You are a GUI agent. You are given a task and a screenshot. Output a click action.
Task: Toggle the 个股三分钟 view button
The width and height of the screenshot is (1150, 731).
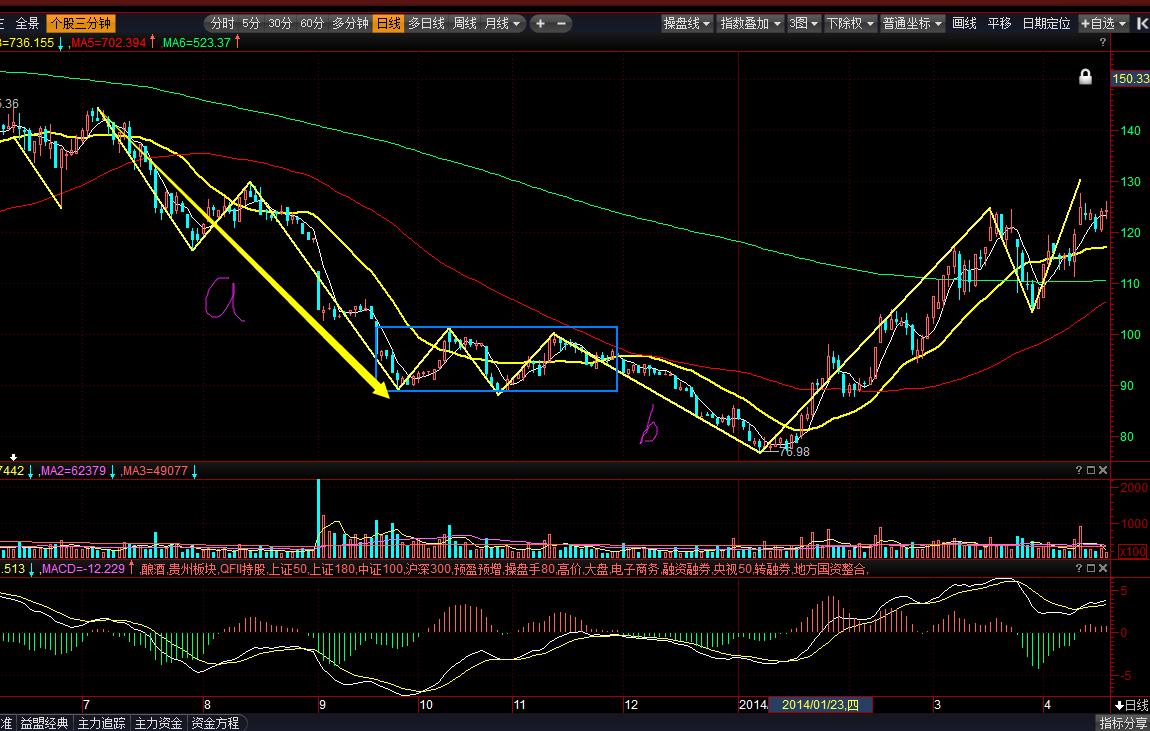81,23
